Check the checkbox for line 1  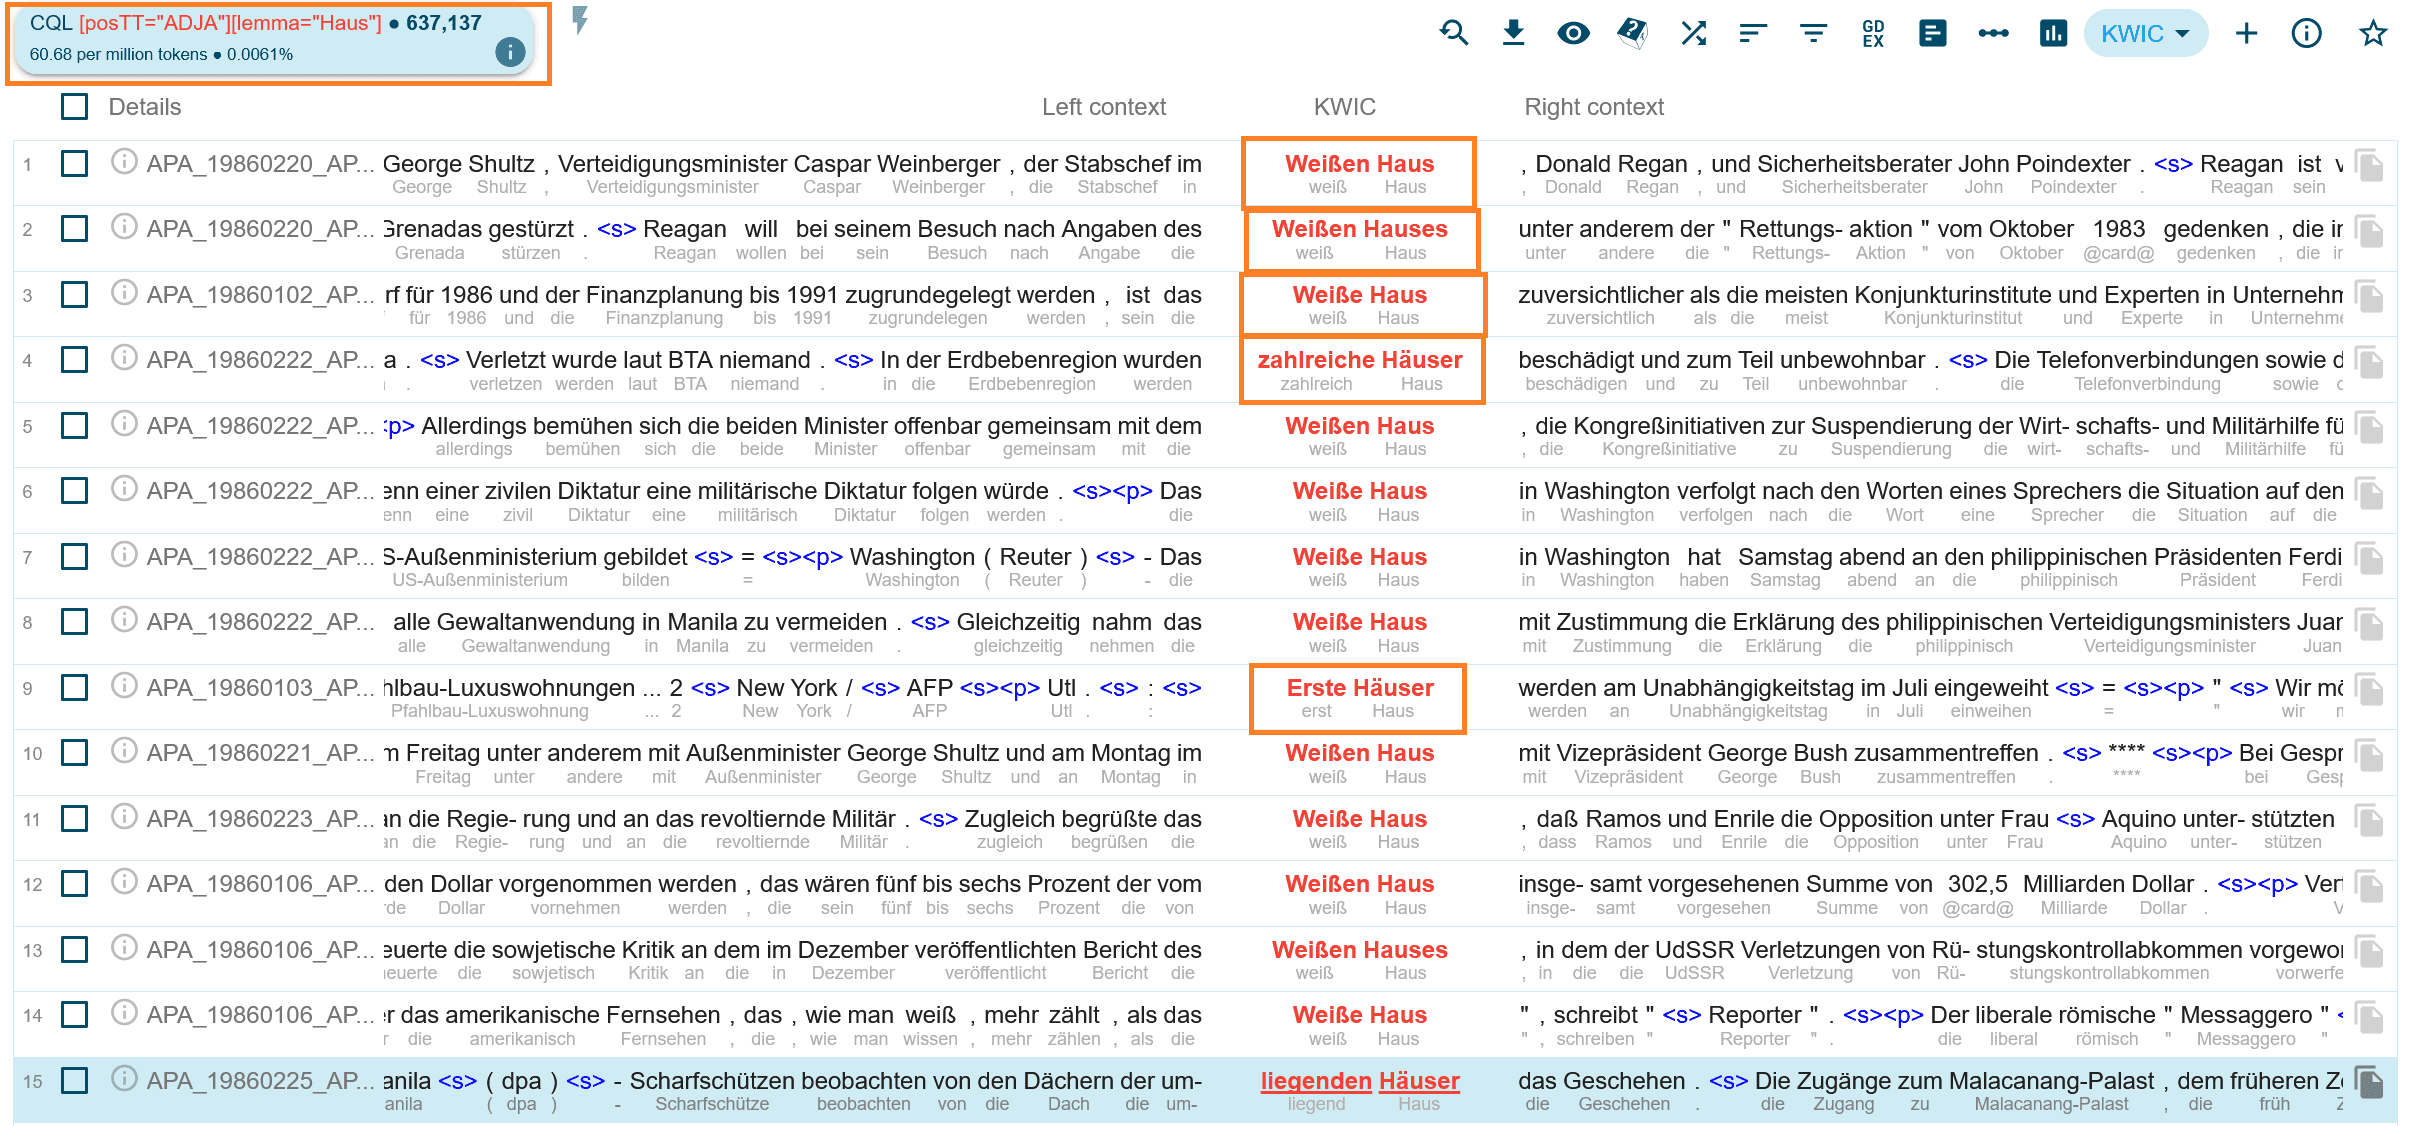[75, 163]
